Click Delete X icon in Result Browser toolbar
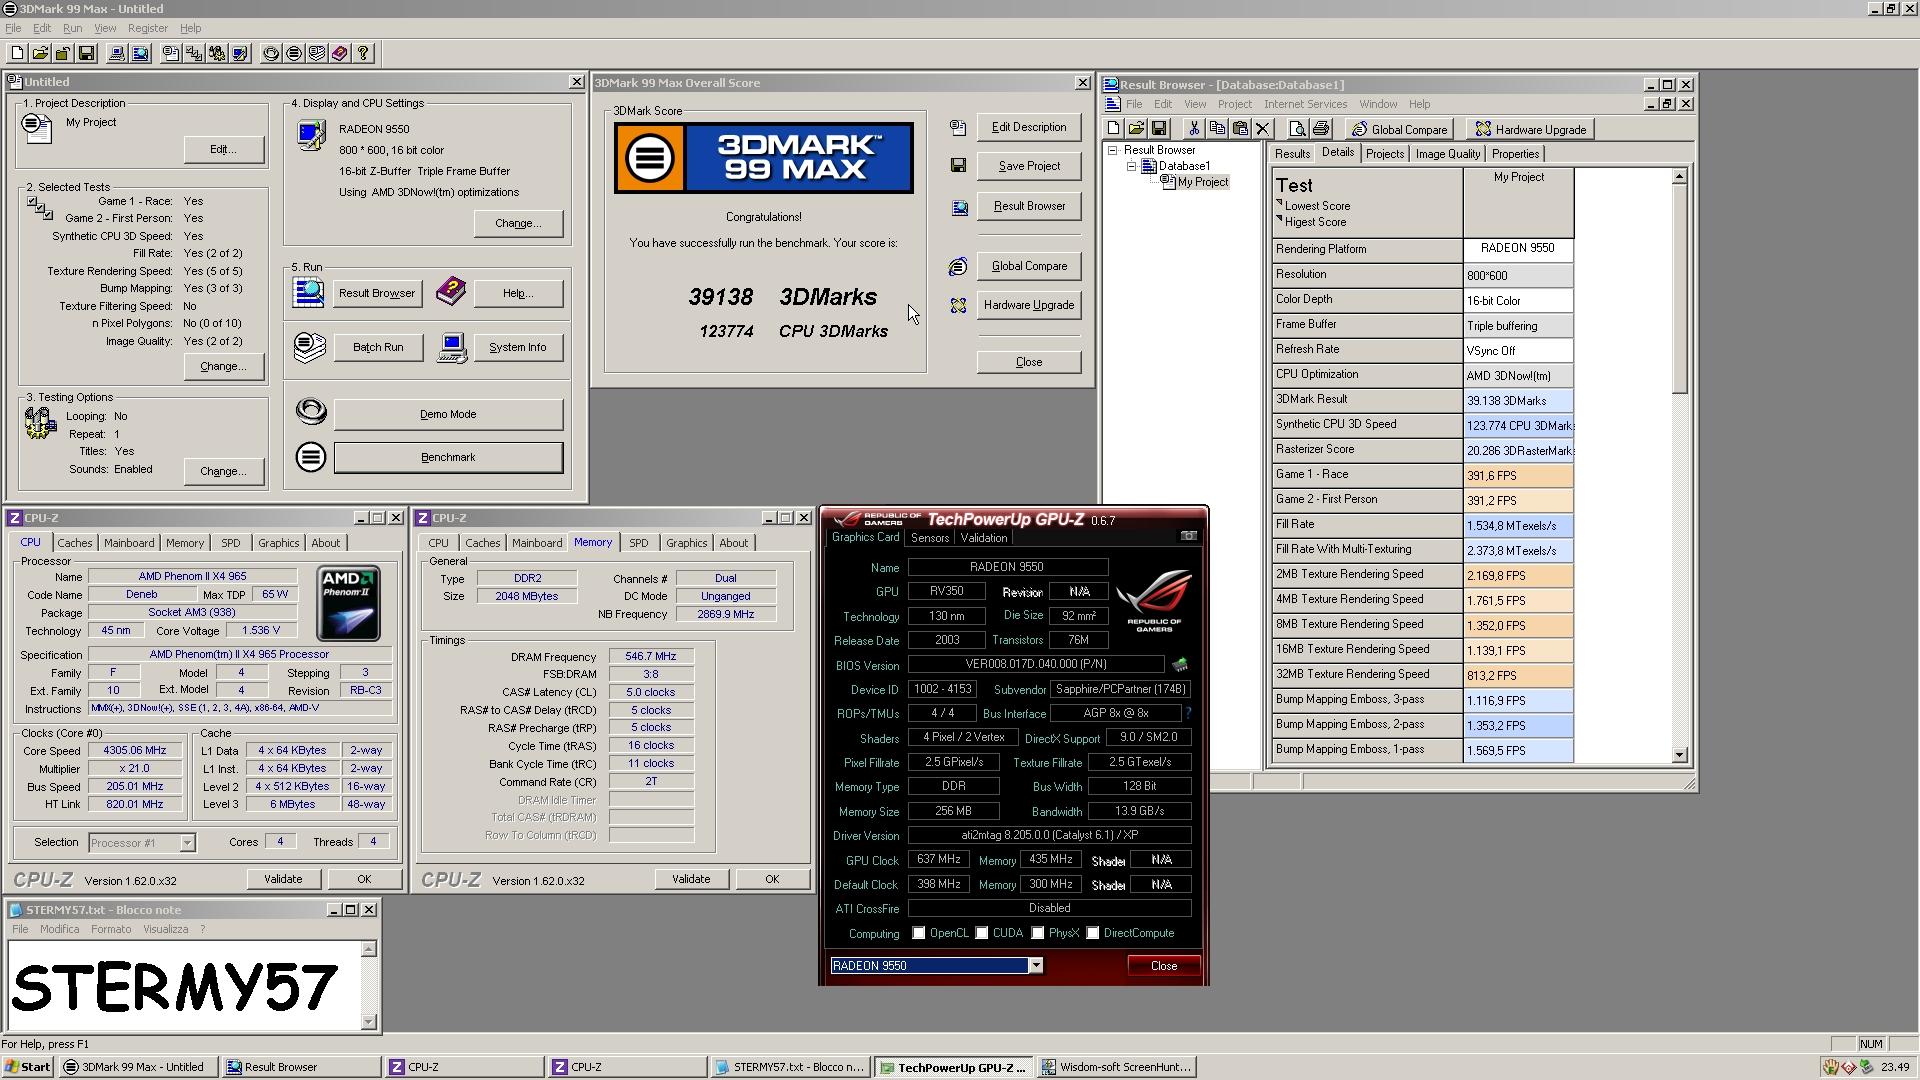This screenshot has width=1920, height=1080. pos(1263,129)
